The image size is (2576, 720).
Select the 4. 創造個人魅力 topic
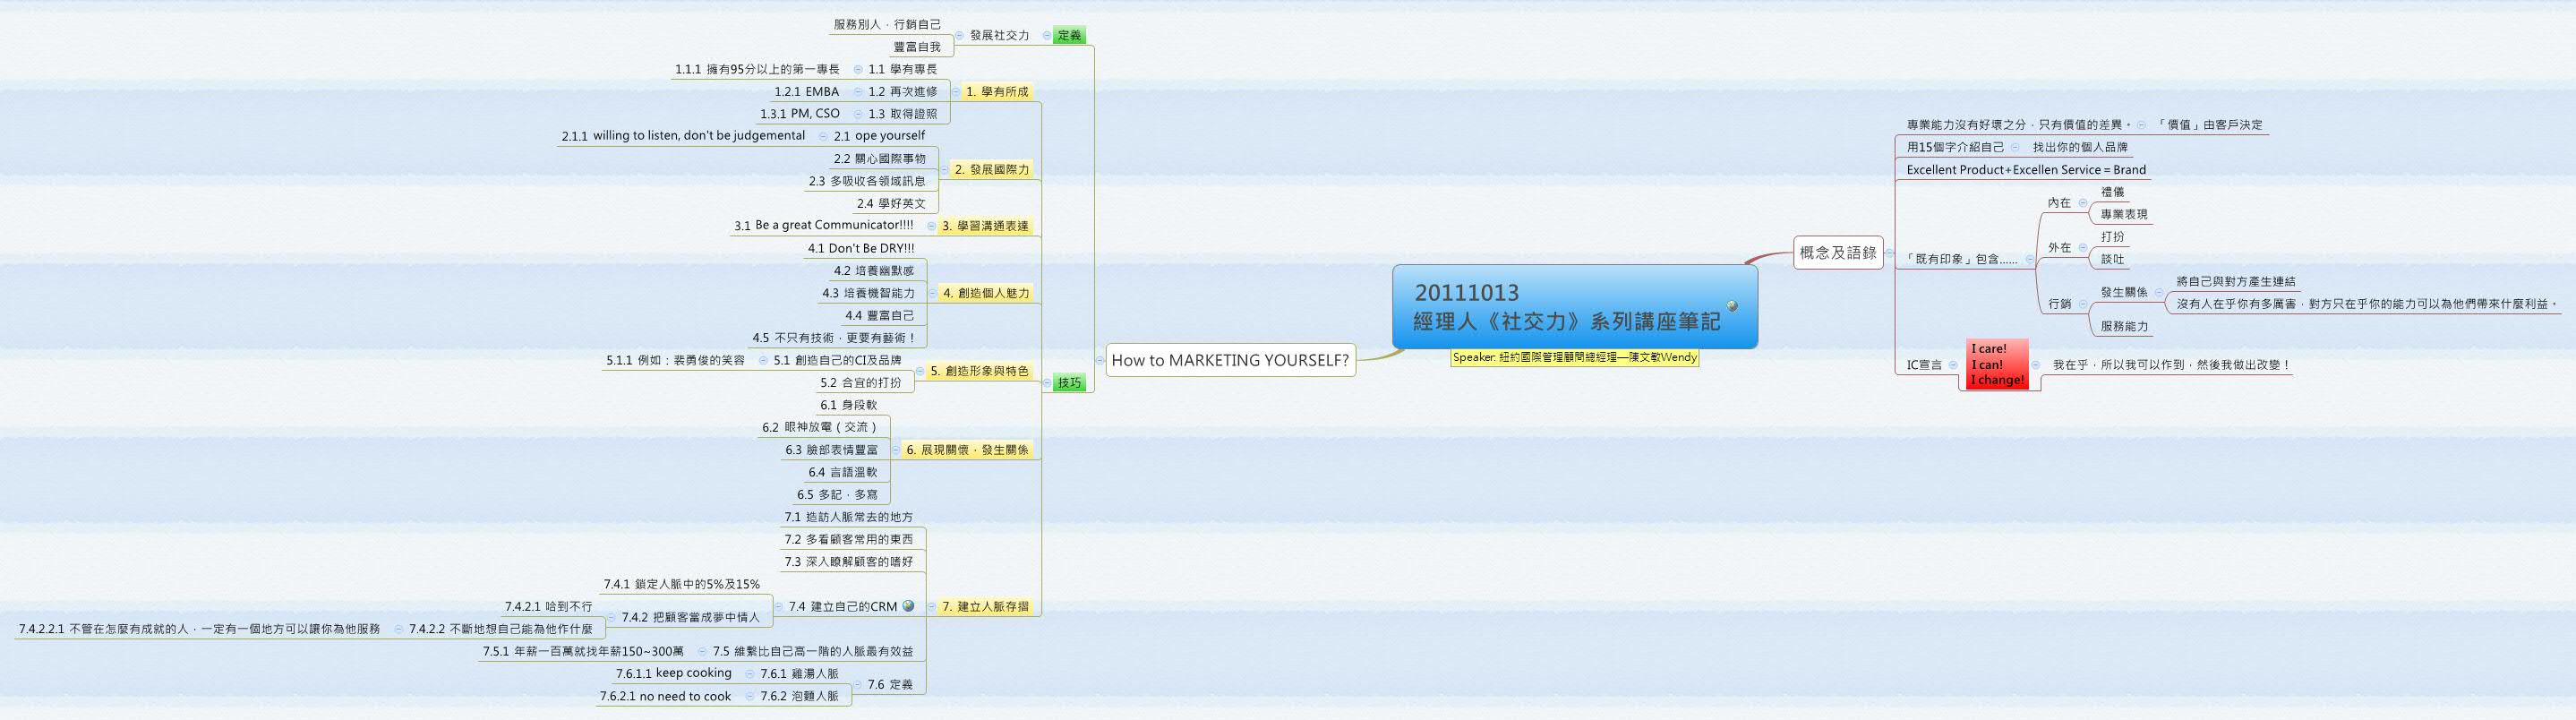[x=985, y=294]
